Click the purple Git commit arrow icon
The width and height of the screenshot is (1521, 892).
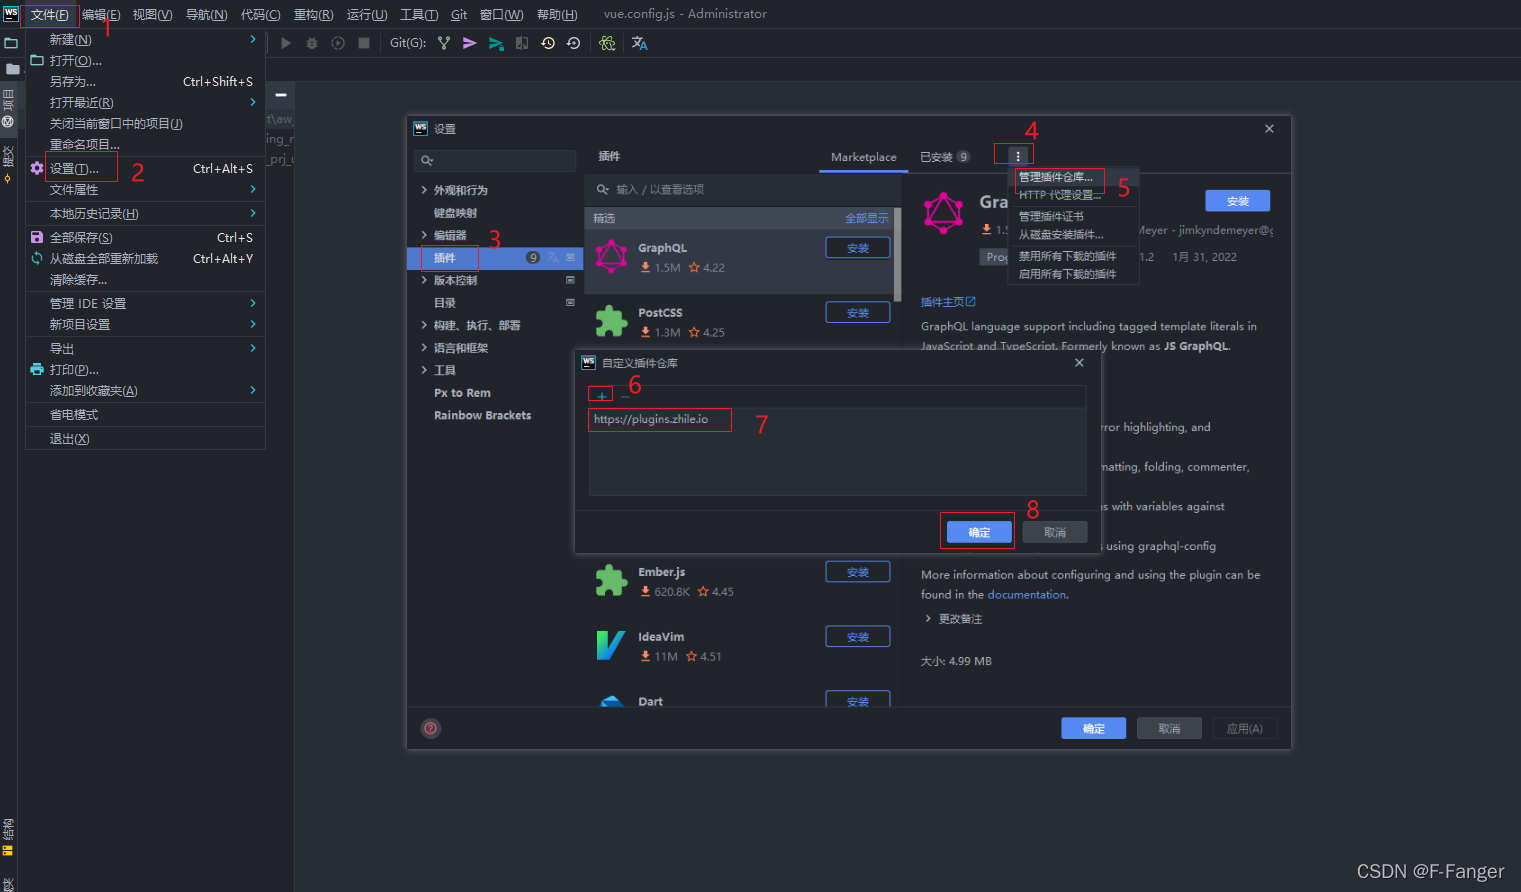tap(469, 43)
